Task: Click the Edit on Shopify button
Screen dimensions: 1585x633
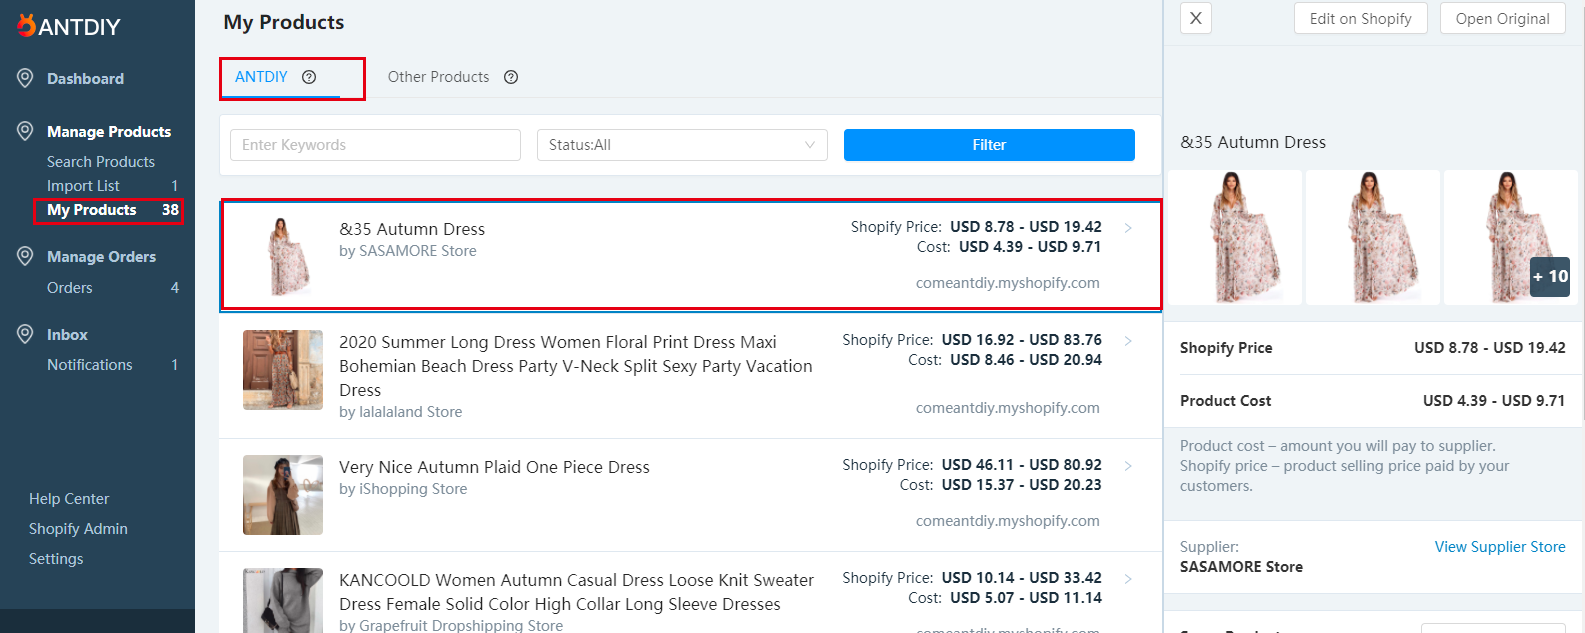Action: pyautogui.click(x=1360, y=18)
